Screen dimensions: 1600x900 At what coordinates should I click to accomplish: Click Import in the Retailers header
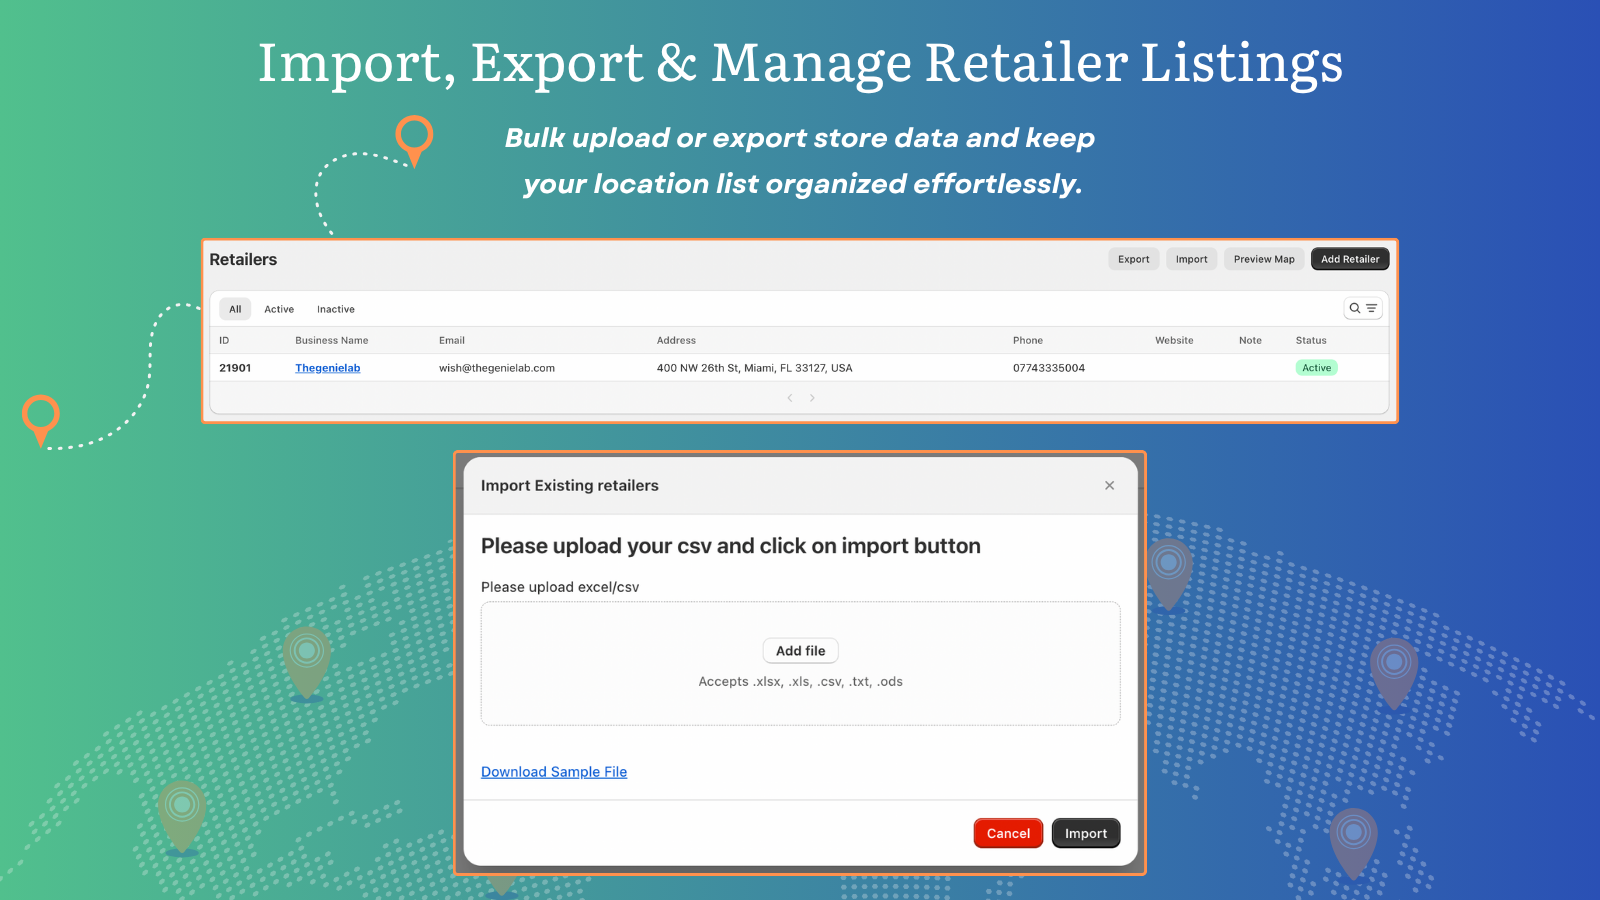click(x=1191, y=258)
